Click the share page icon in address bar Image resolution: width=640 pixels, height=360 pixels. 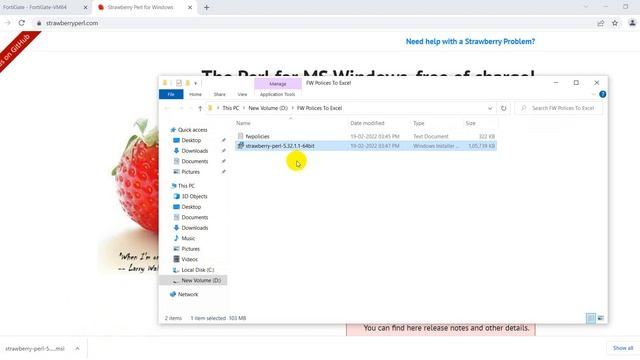[x=600, y=23]
